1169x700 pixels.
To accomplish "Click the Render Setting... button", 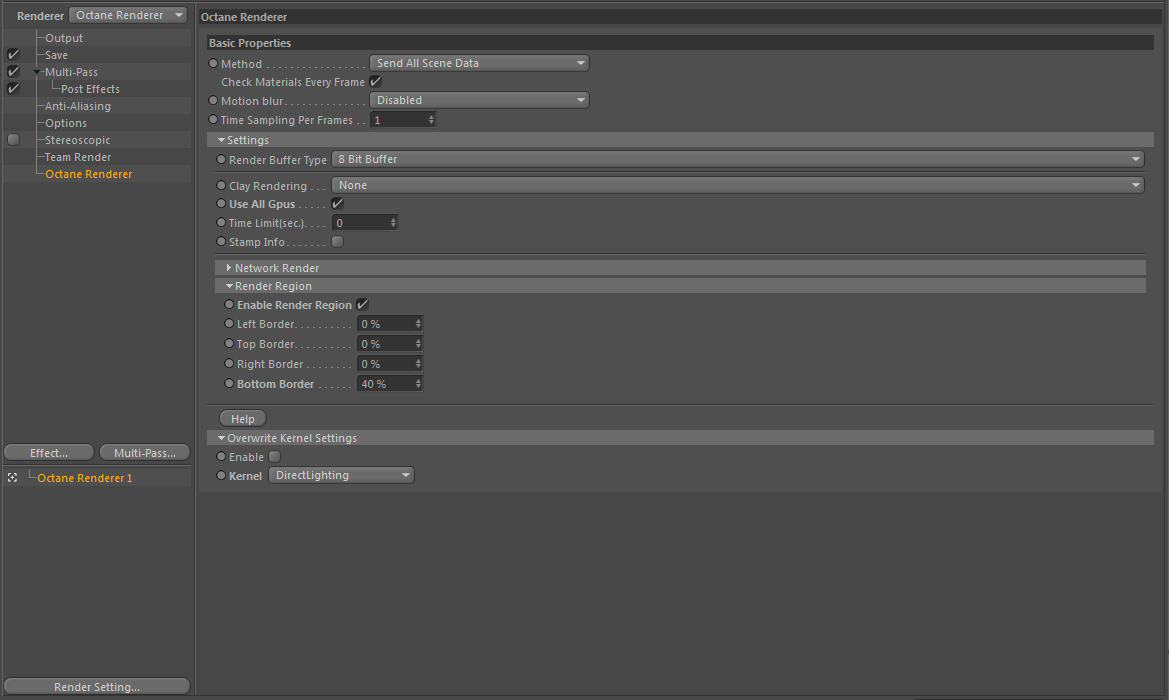I will 97,687.
